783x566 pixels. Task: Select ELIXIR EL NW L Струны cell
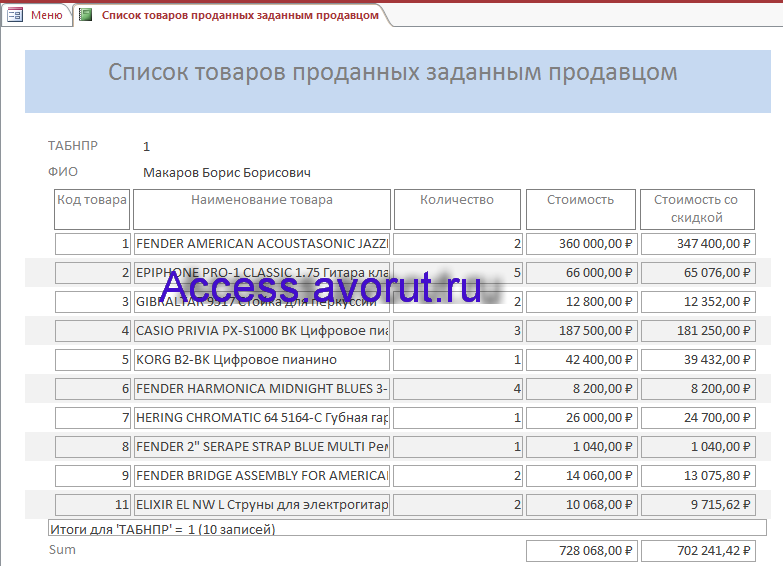point(262,505)
